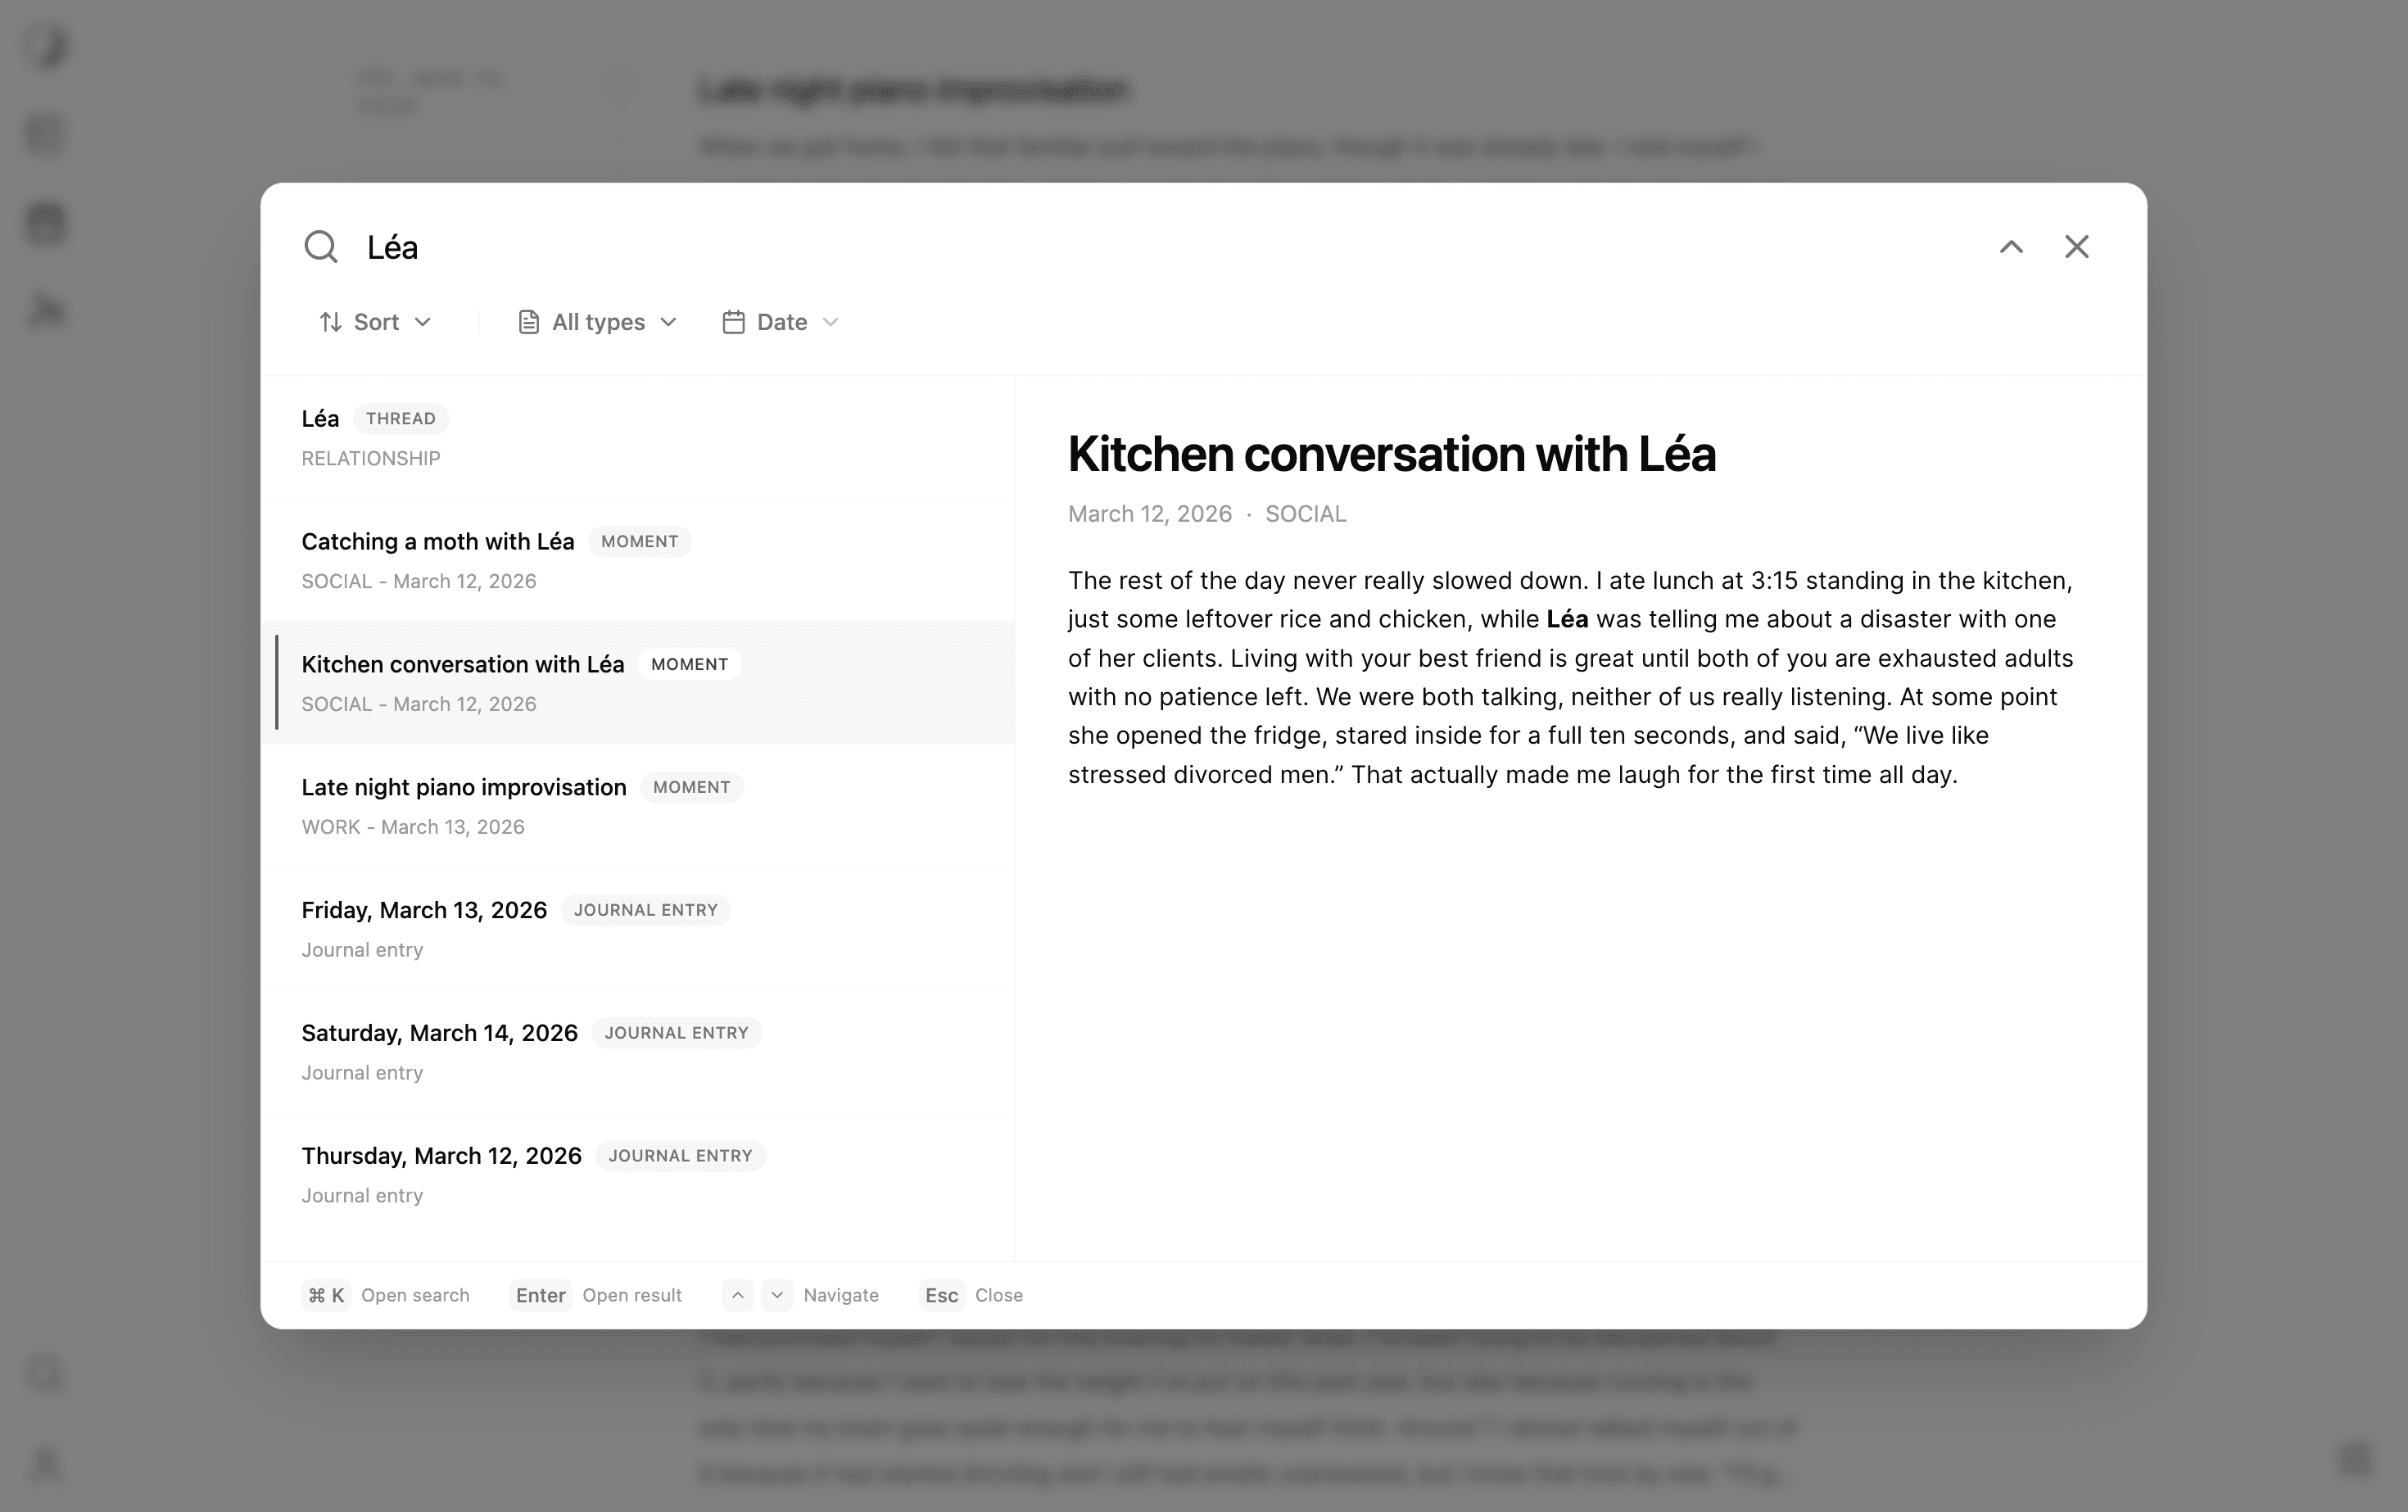
Task: Click the magnifier icon in the search bar
Action: point(321,246)
